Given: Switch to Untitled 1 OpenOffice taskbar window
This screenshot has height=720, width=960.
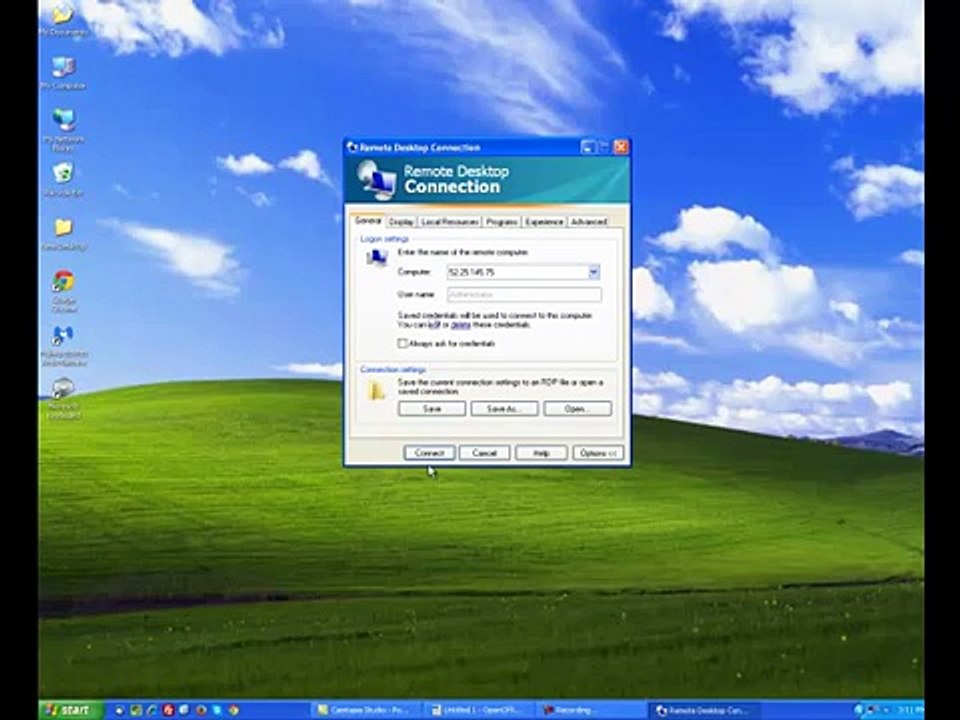Looking at the screenshot, I should click(x=478, y=710).
